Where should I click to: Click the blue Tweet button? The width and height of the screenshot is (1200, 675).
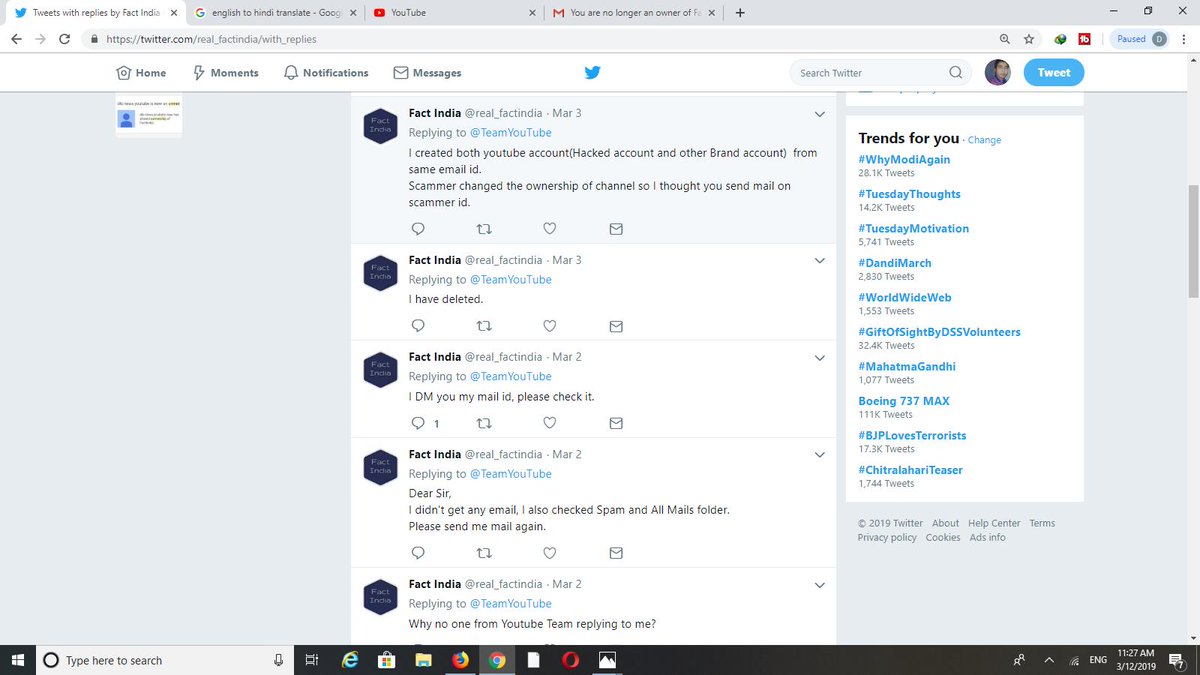point(1053,72)
